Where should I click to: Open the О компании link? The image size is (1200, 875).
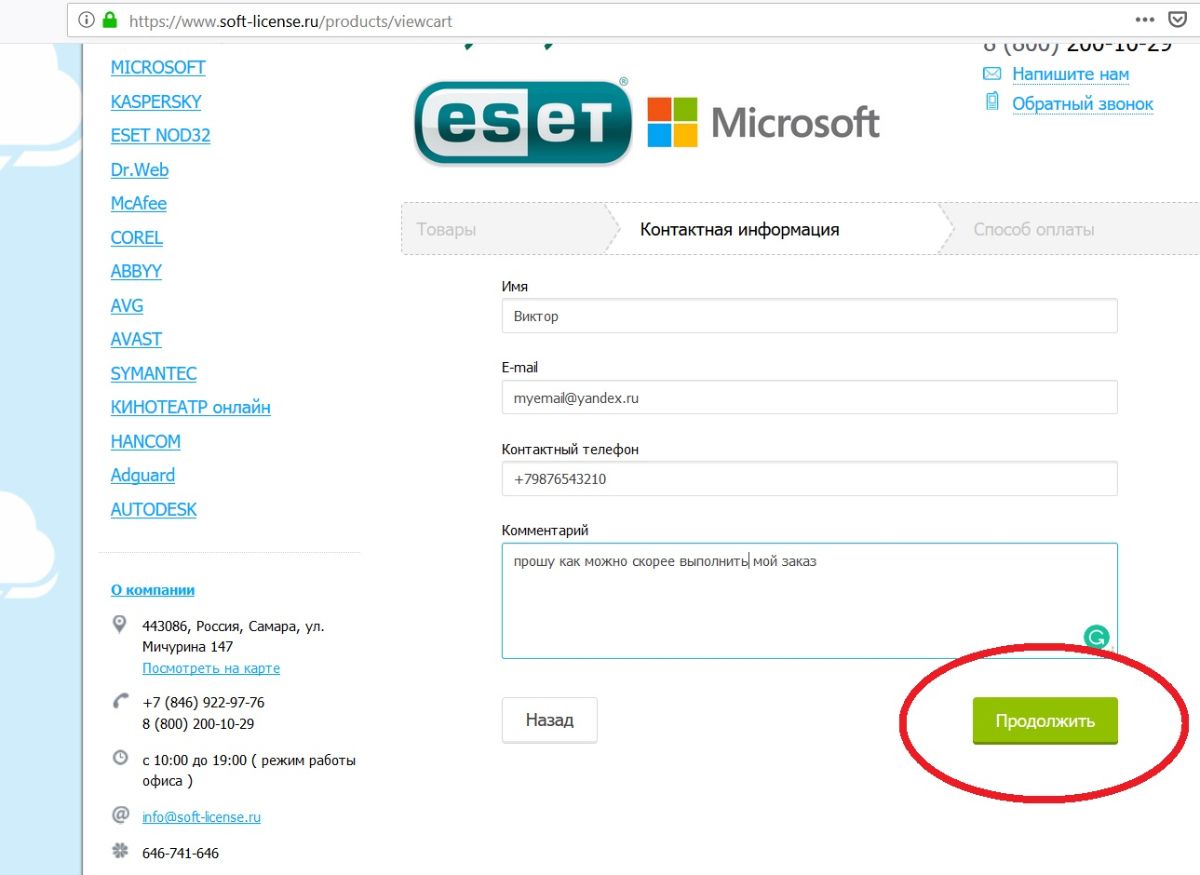click(153, 590)
